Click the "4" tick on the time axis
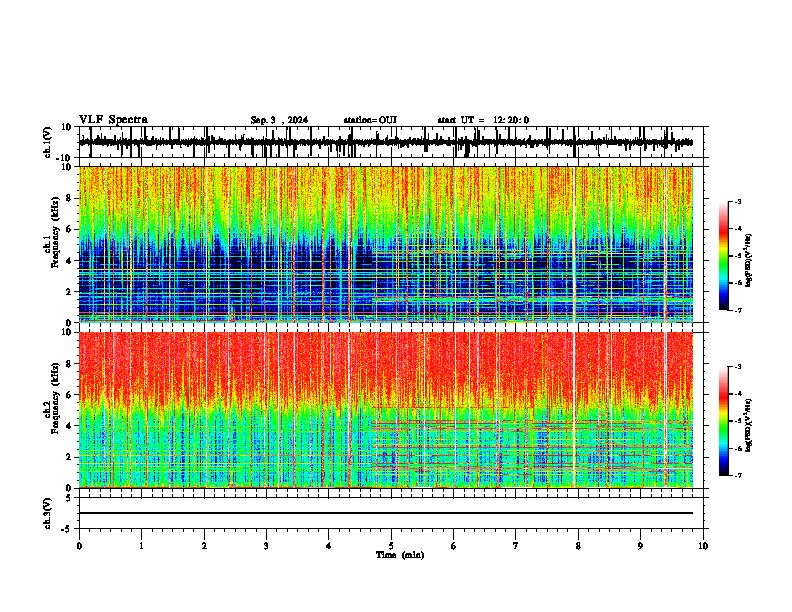Screen dimensions: 792x612 (x=329, y=546)
